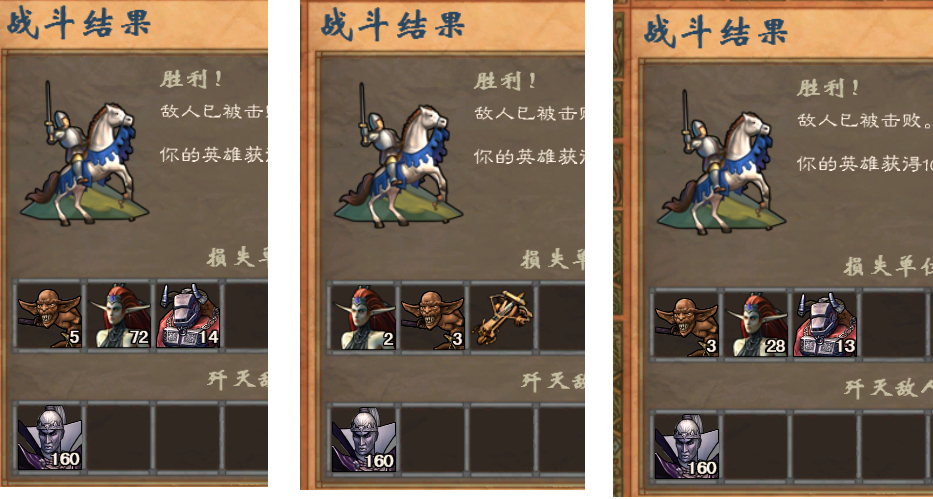This screenshot has width=933, height=499.
Task: Click the mounted knight image in left panel
Action: [x=84, y=153]
